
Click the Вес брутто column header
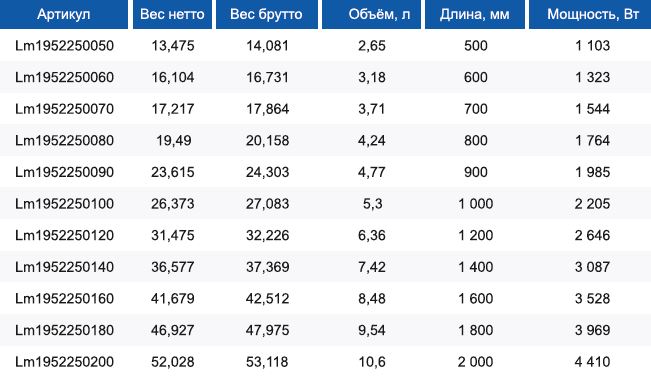tap(267, 14)
